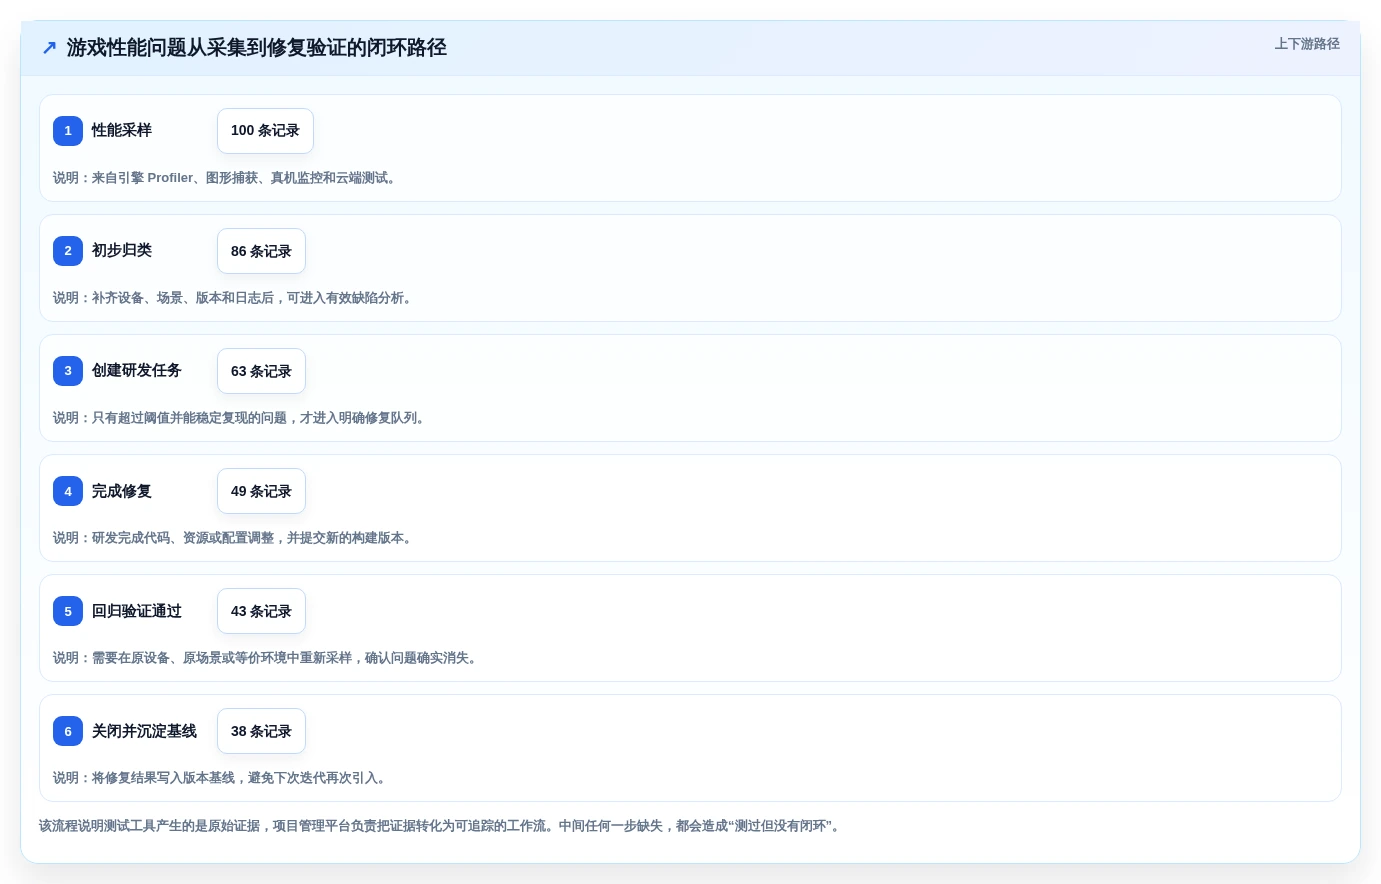Open the 100 条记录 pill
The image size is (1381, 884).
[265, 131]
